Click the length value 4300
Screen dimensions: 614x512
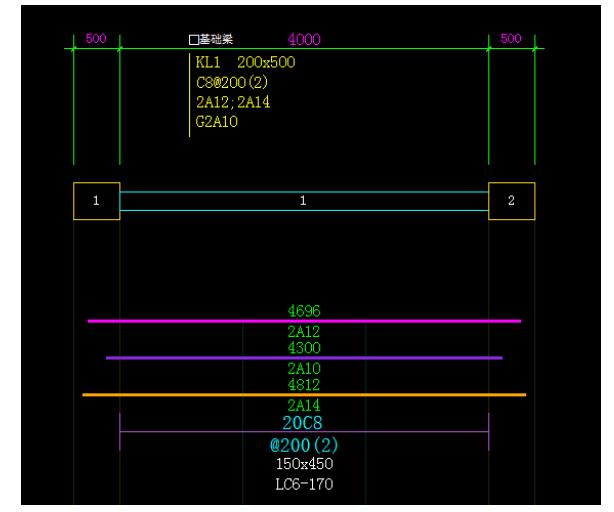point(304,348)
